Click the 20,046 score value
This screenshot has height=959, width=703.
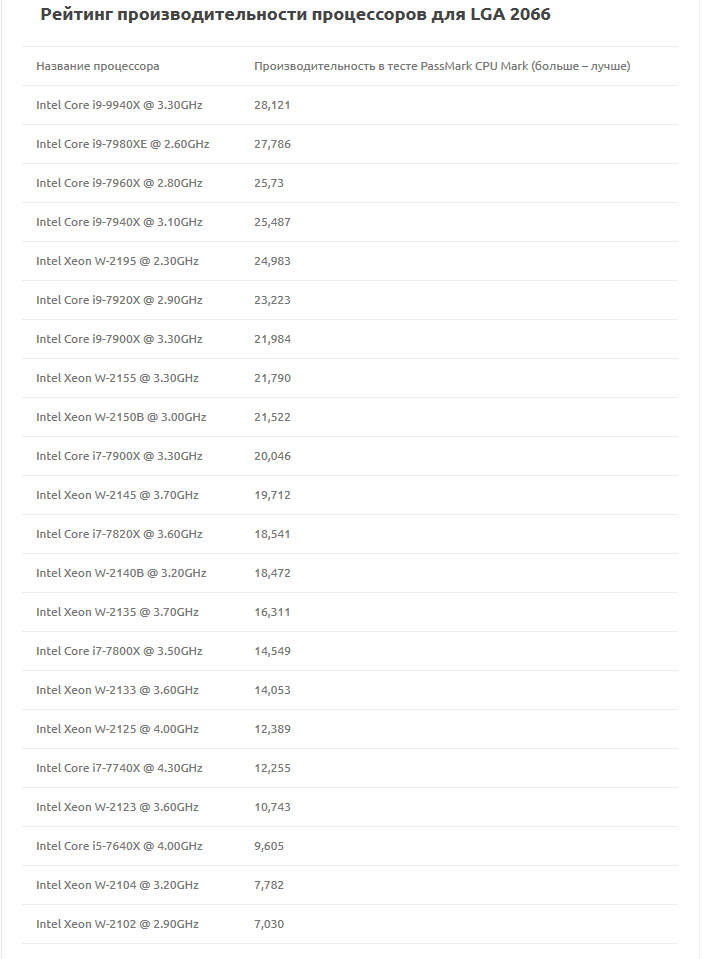coord(272,456)
